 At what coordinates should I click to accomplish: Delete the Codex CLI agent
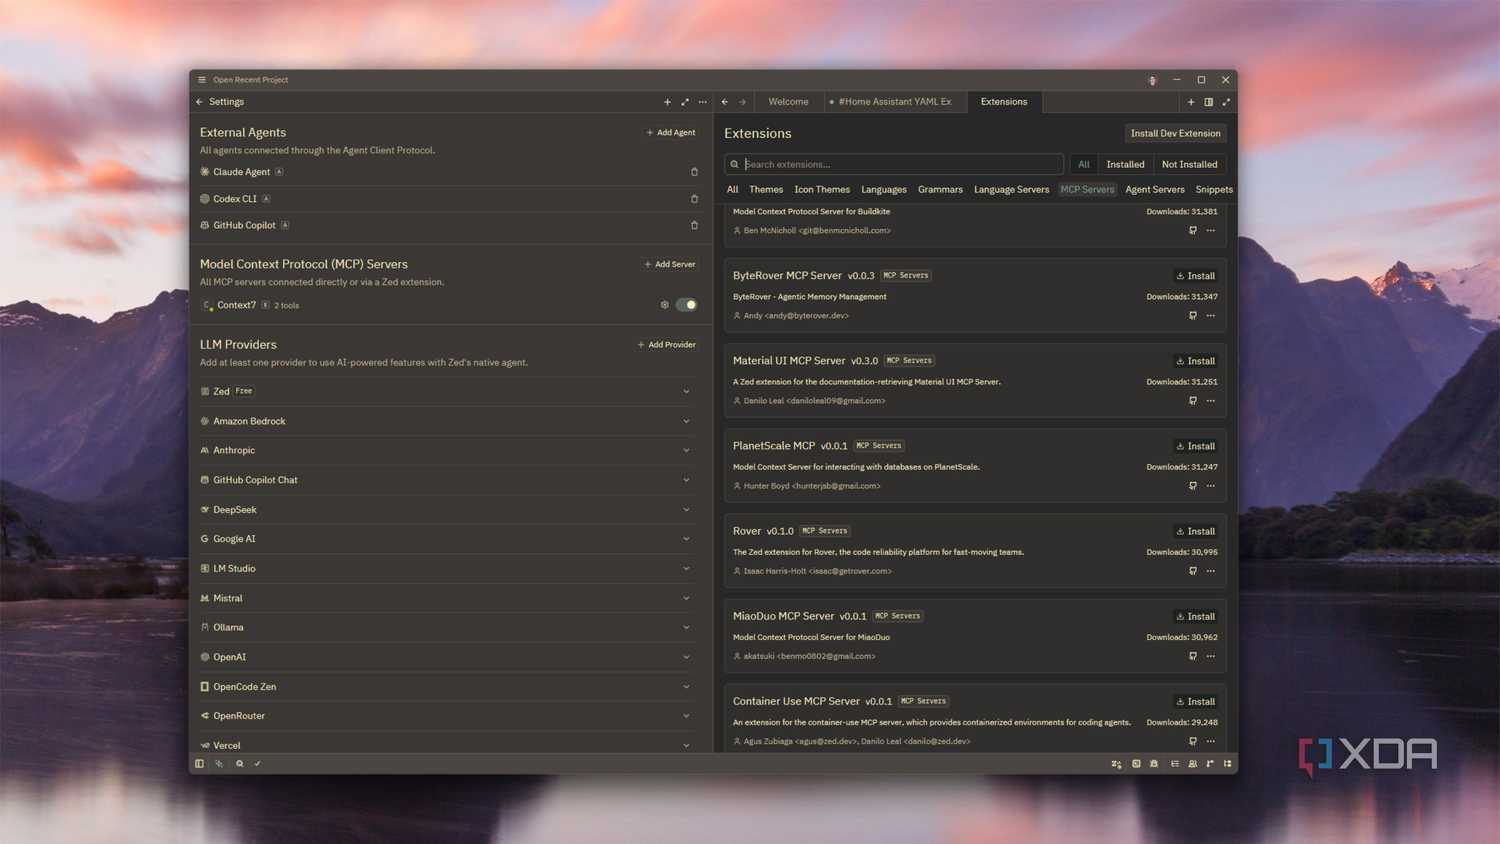pos(694,199)
